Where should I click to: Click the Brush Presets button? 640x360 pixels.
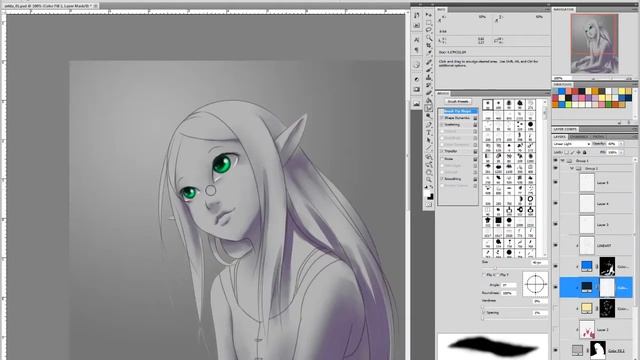click(x=458, y=101)
